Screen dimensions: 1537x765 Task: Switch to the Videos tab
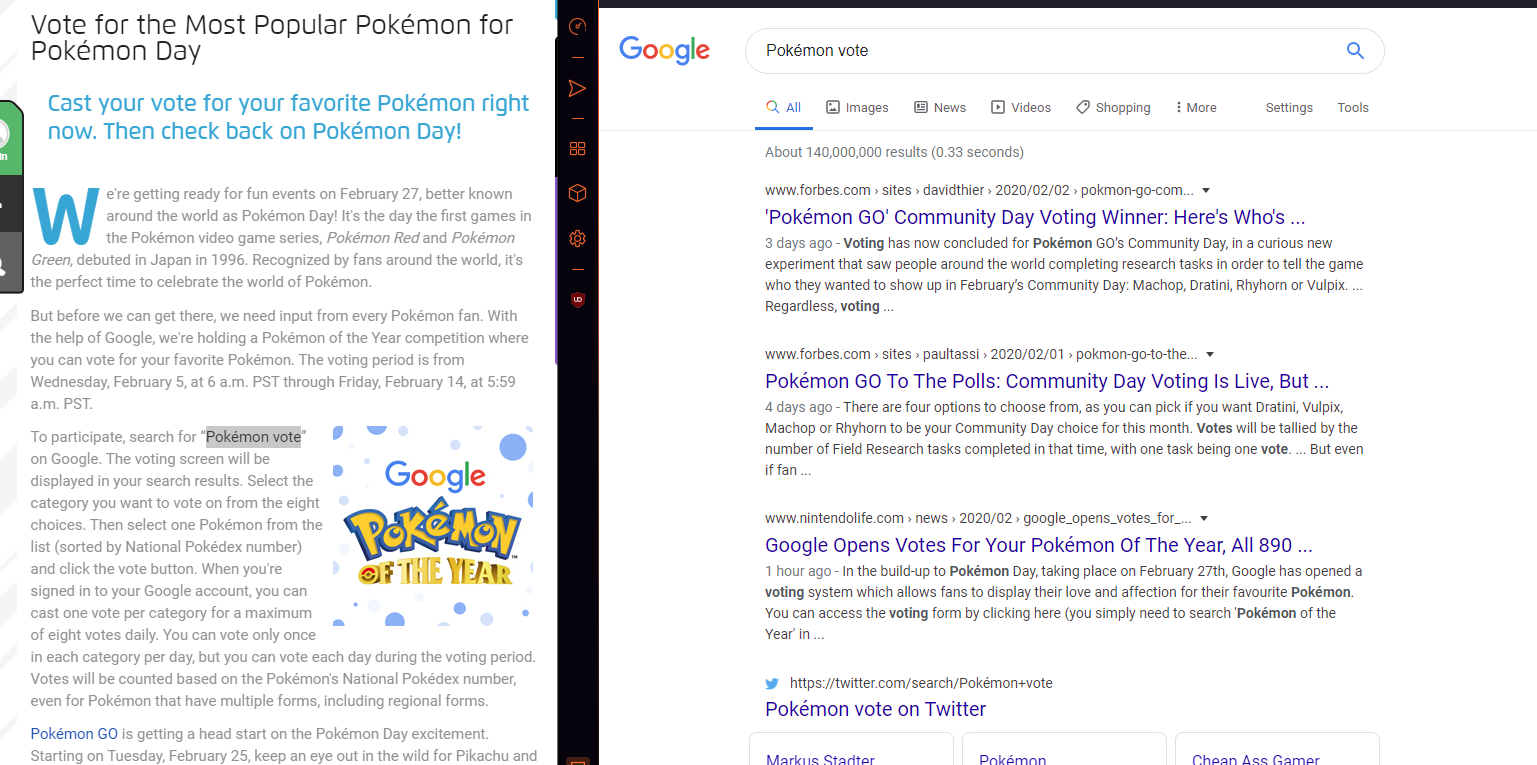pos(1021,108)
